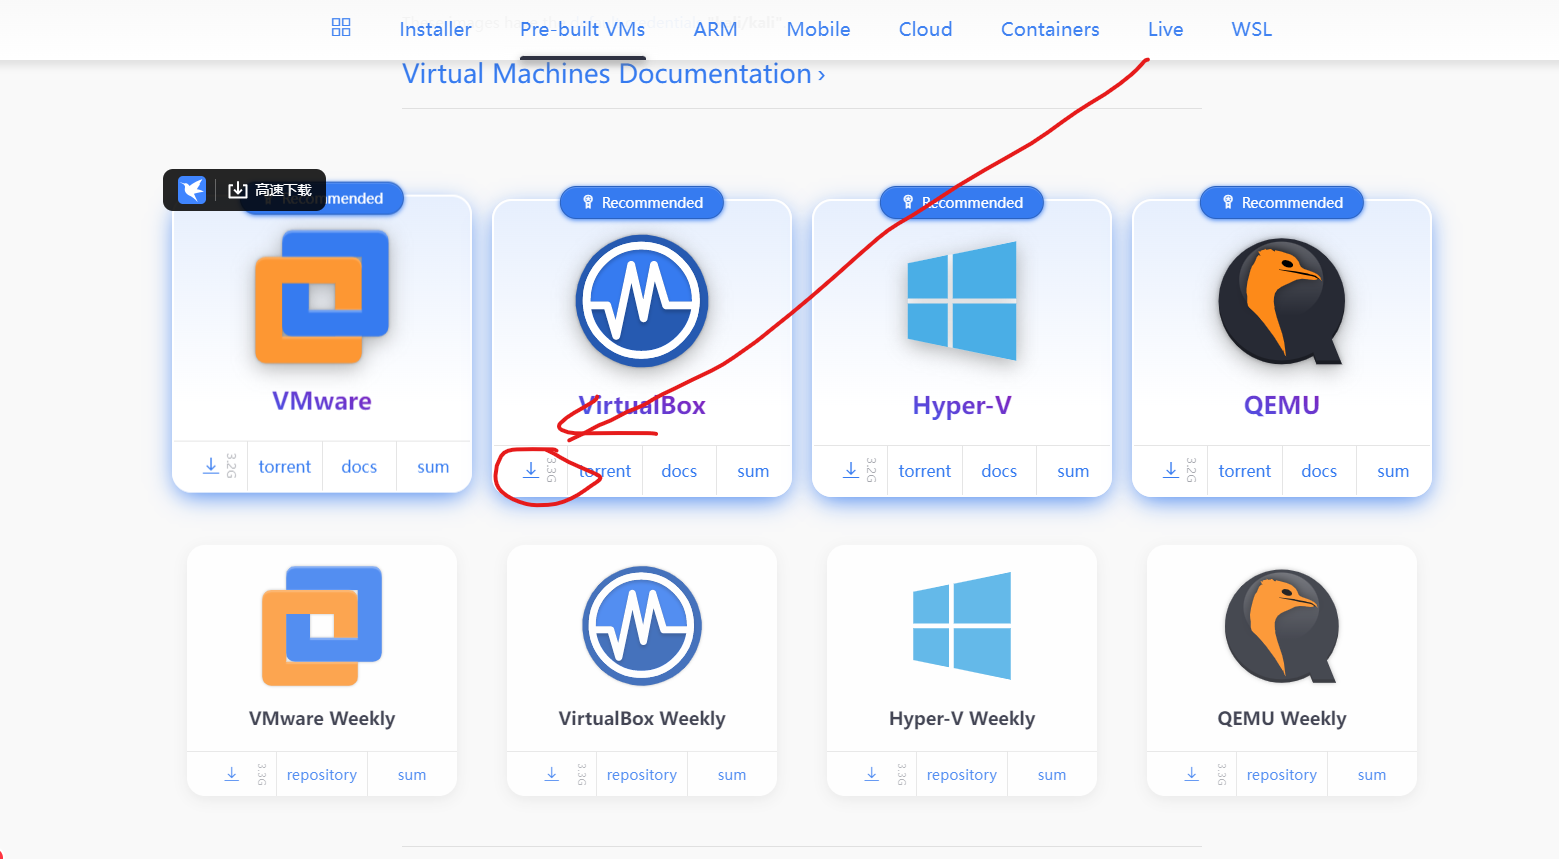Open the WSL tab
Screen dimensions: 1559x859
pyautogui.click(x=1252, y=29)
